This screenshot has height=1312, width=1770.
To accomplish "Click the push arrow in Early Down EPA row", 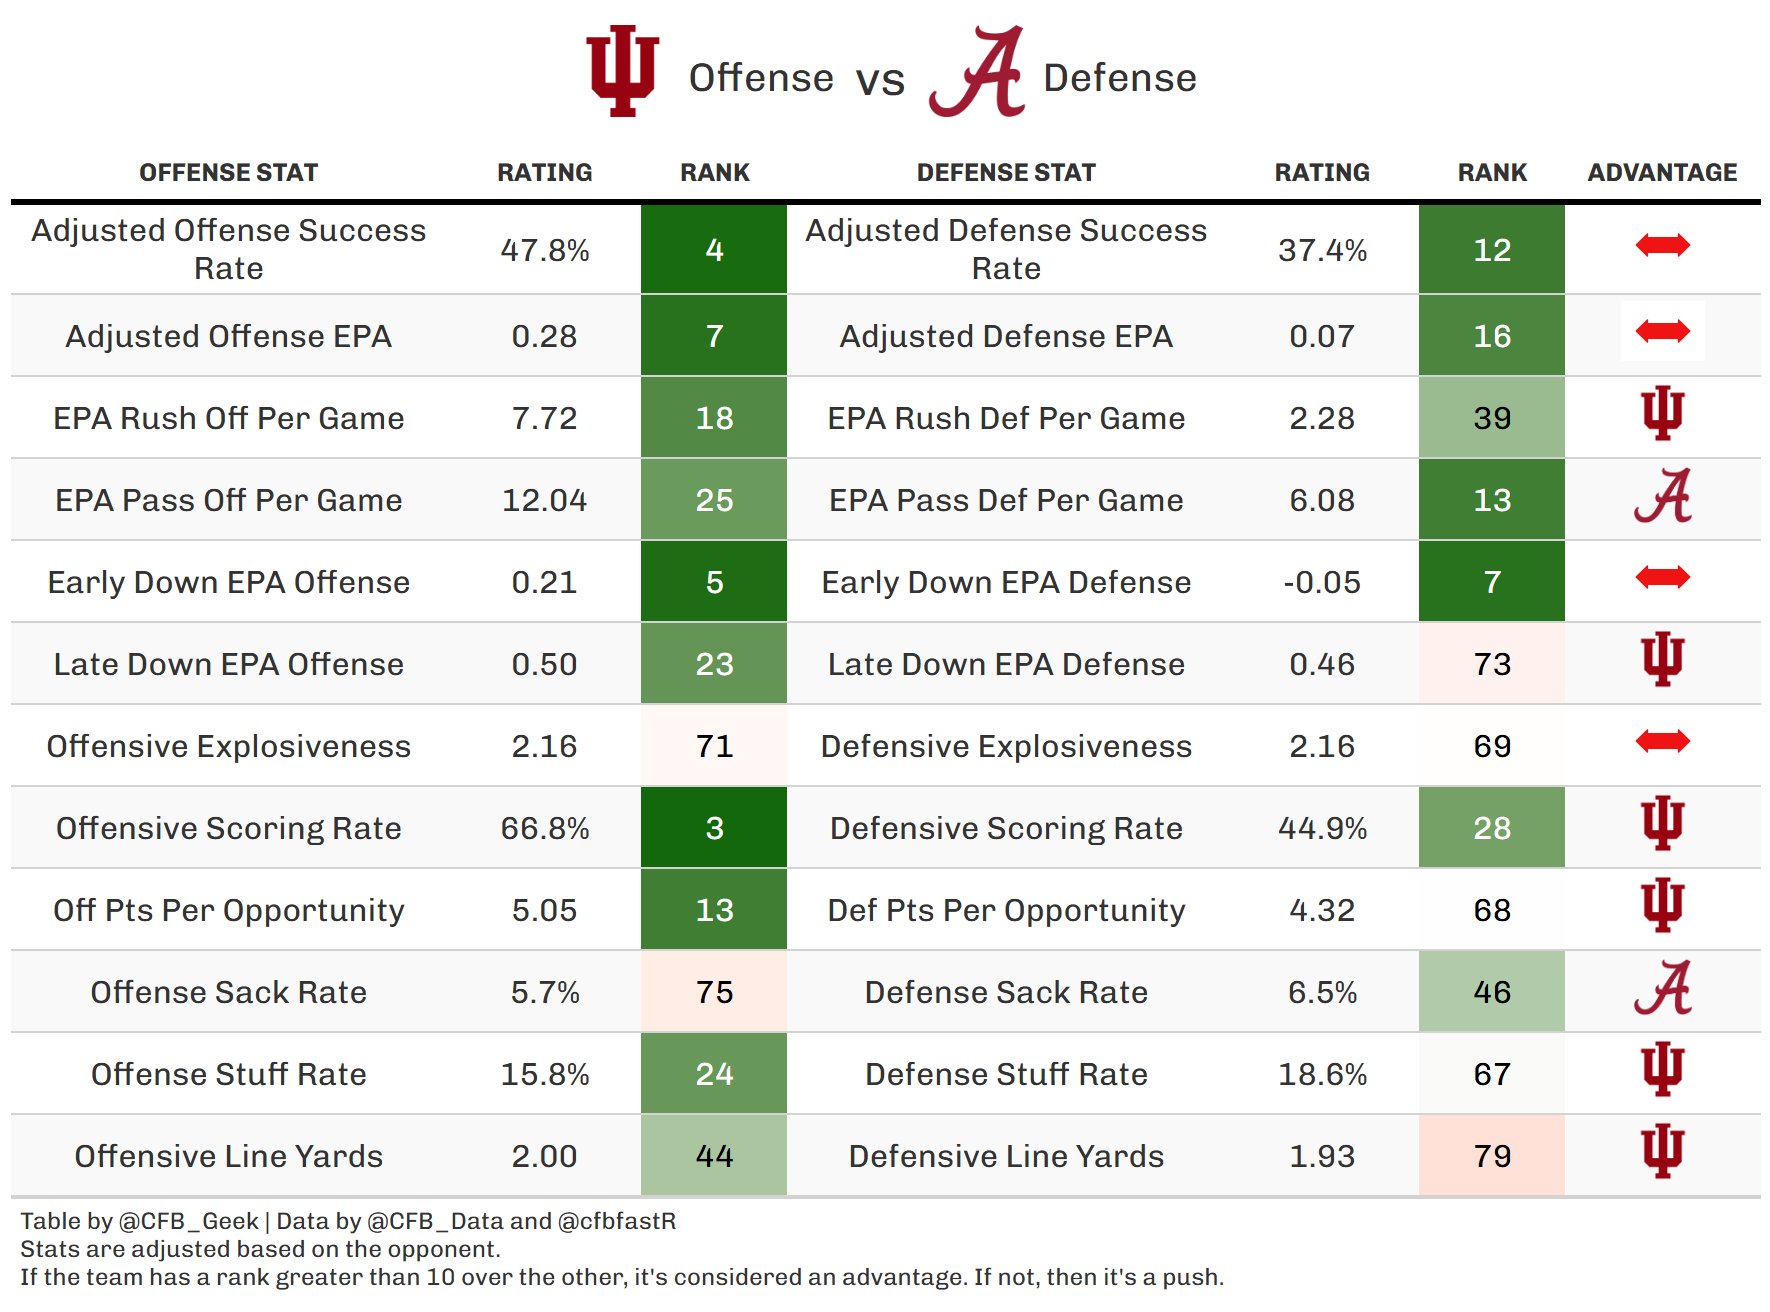I will click(x=1662, y=577).
